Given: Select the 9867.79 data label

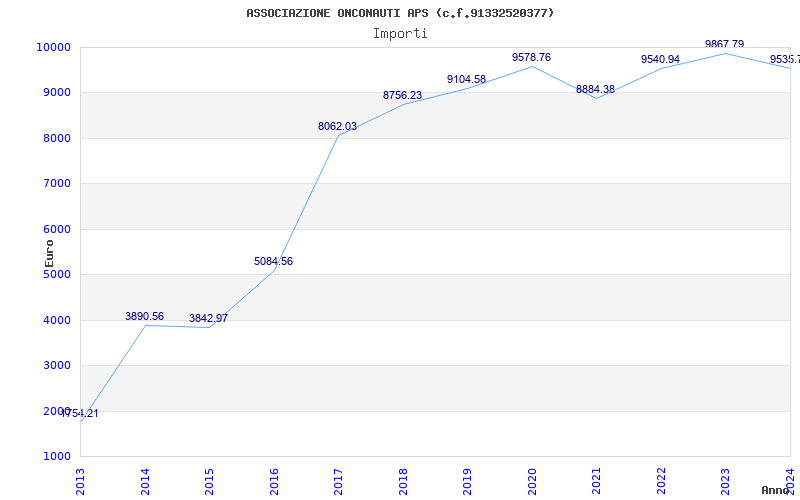Looking at the screenshot, I should pos(724,44).
